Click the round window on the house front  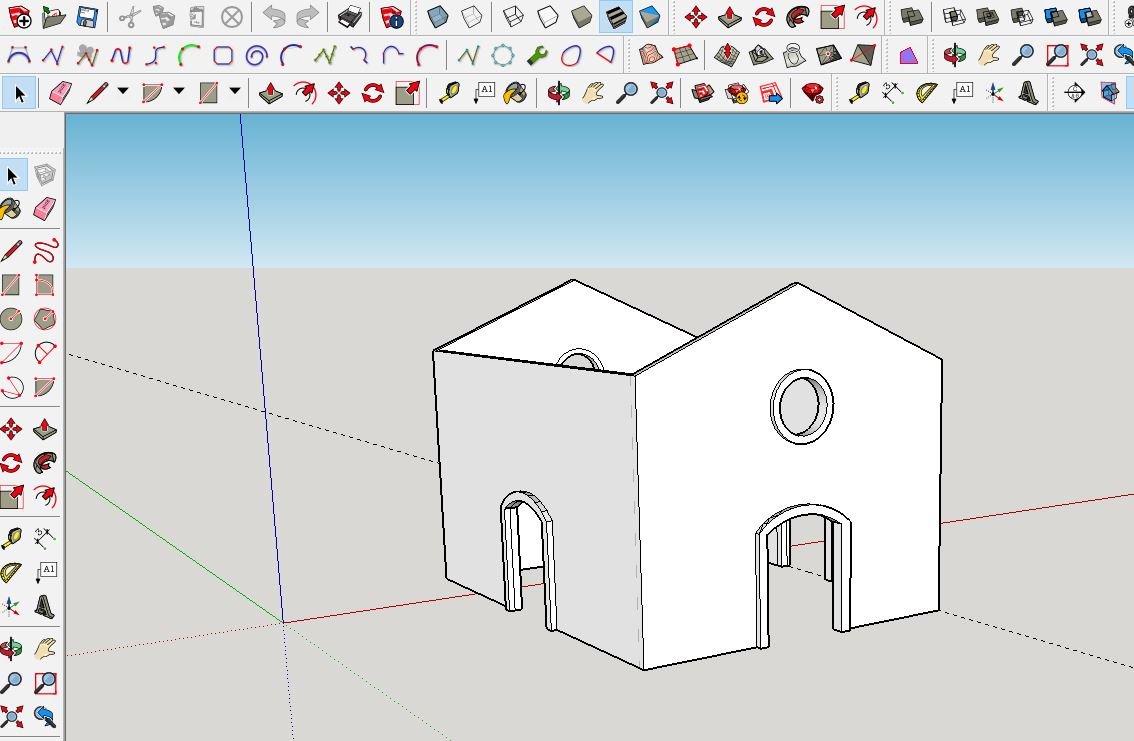[x=800, y=406]
